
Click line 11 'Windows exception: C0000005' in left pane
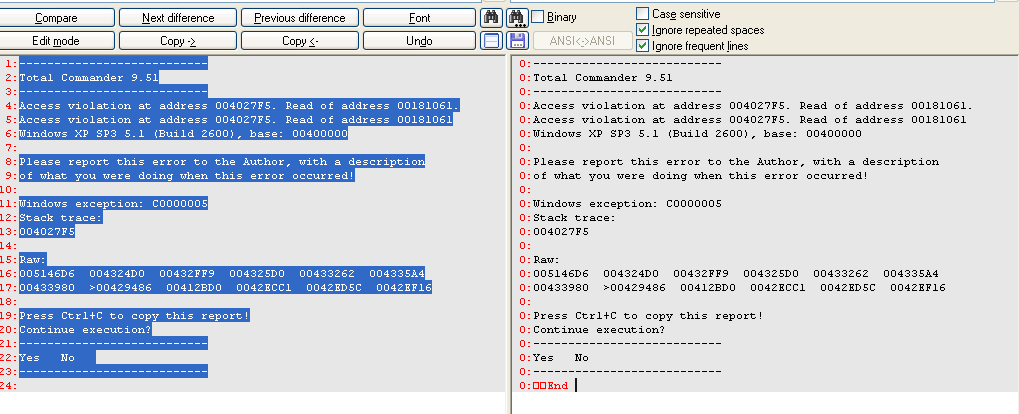pos(114,203)
